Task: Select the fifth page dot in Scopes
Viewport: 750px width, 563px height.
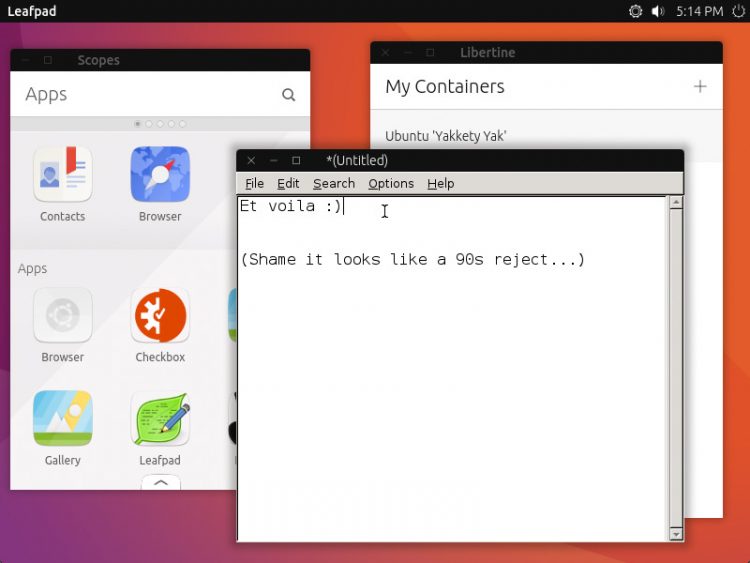Action: point(182,124)
